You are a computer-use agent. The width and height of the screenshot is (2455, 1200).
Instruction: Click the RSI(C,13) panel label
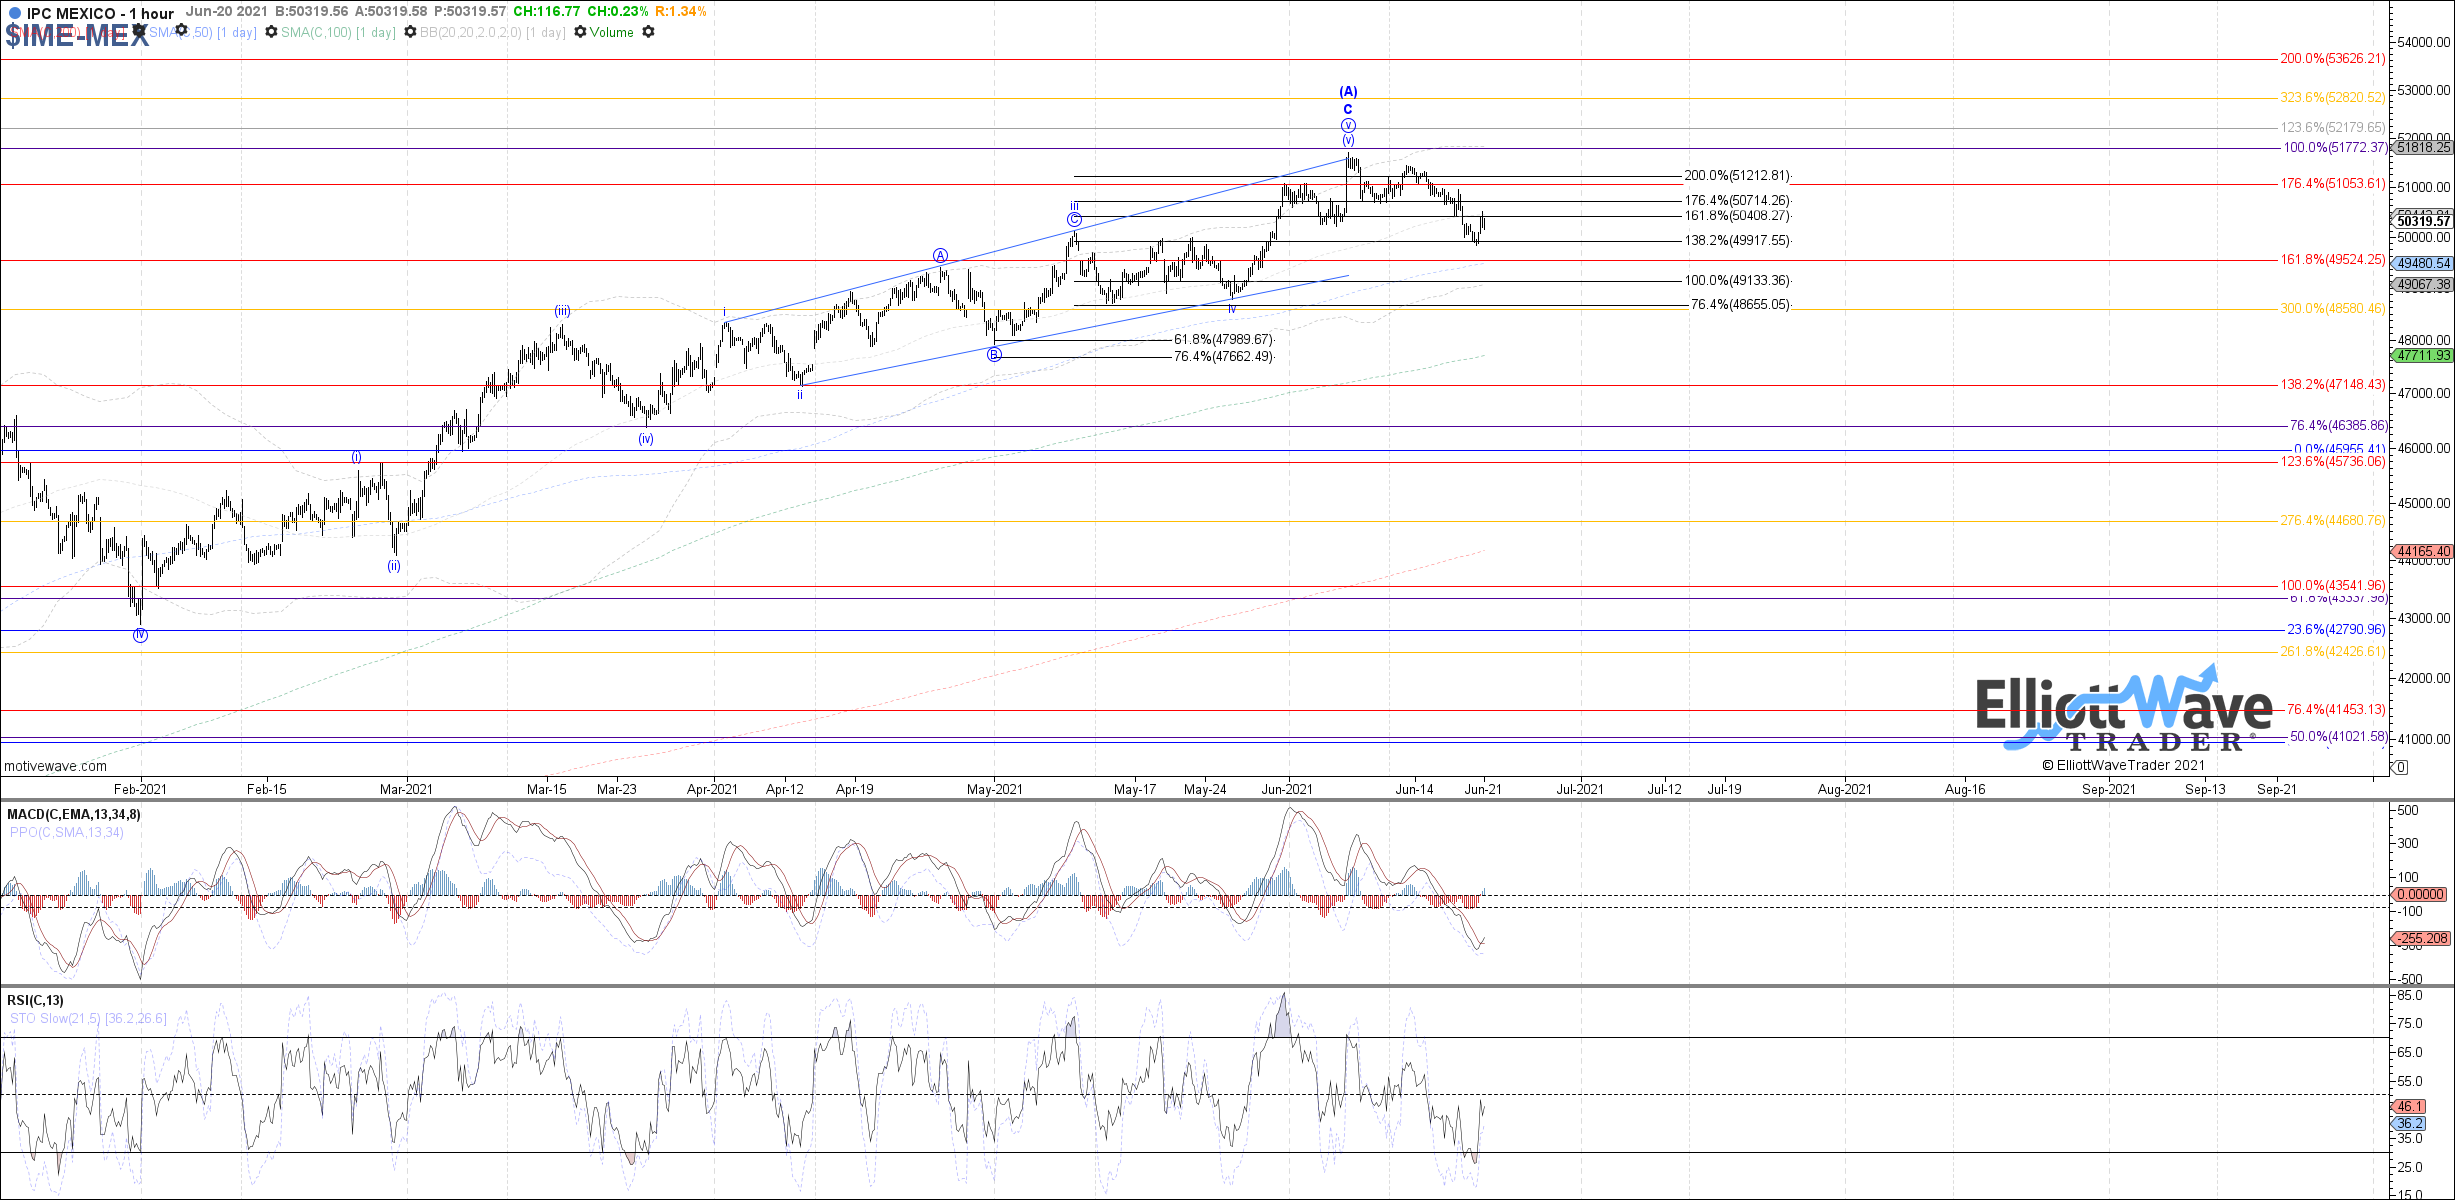(x=35, y=1000)
